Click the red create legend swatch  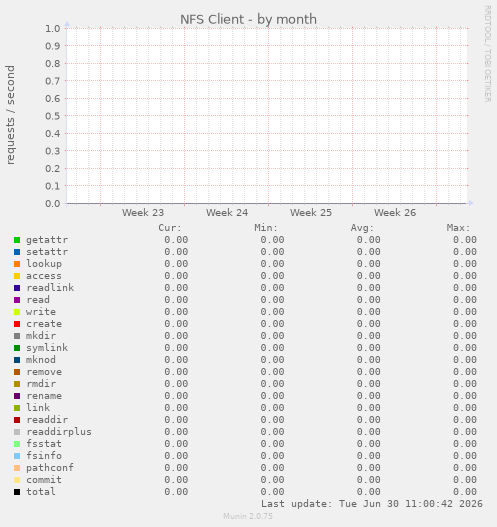point(17,324)
